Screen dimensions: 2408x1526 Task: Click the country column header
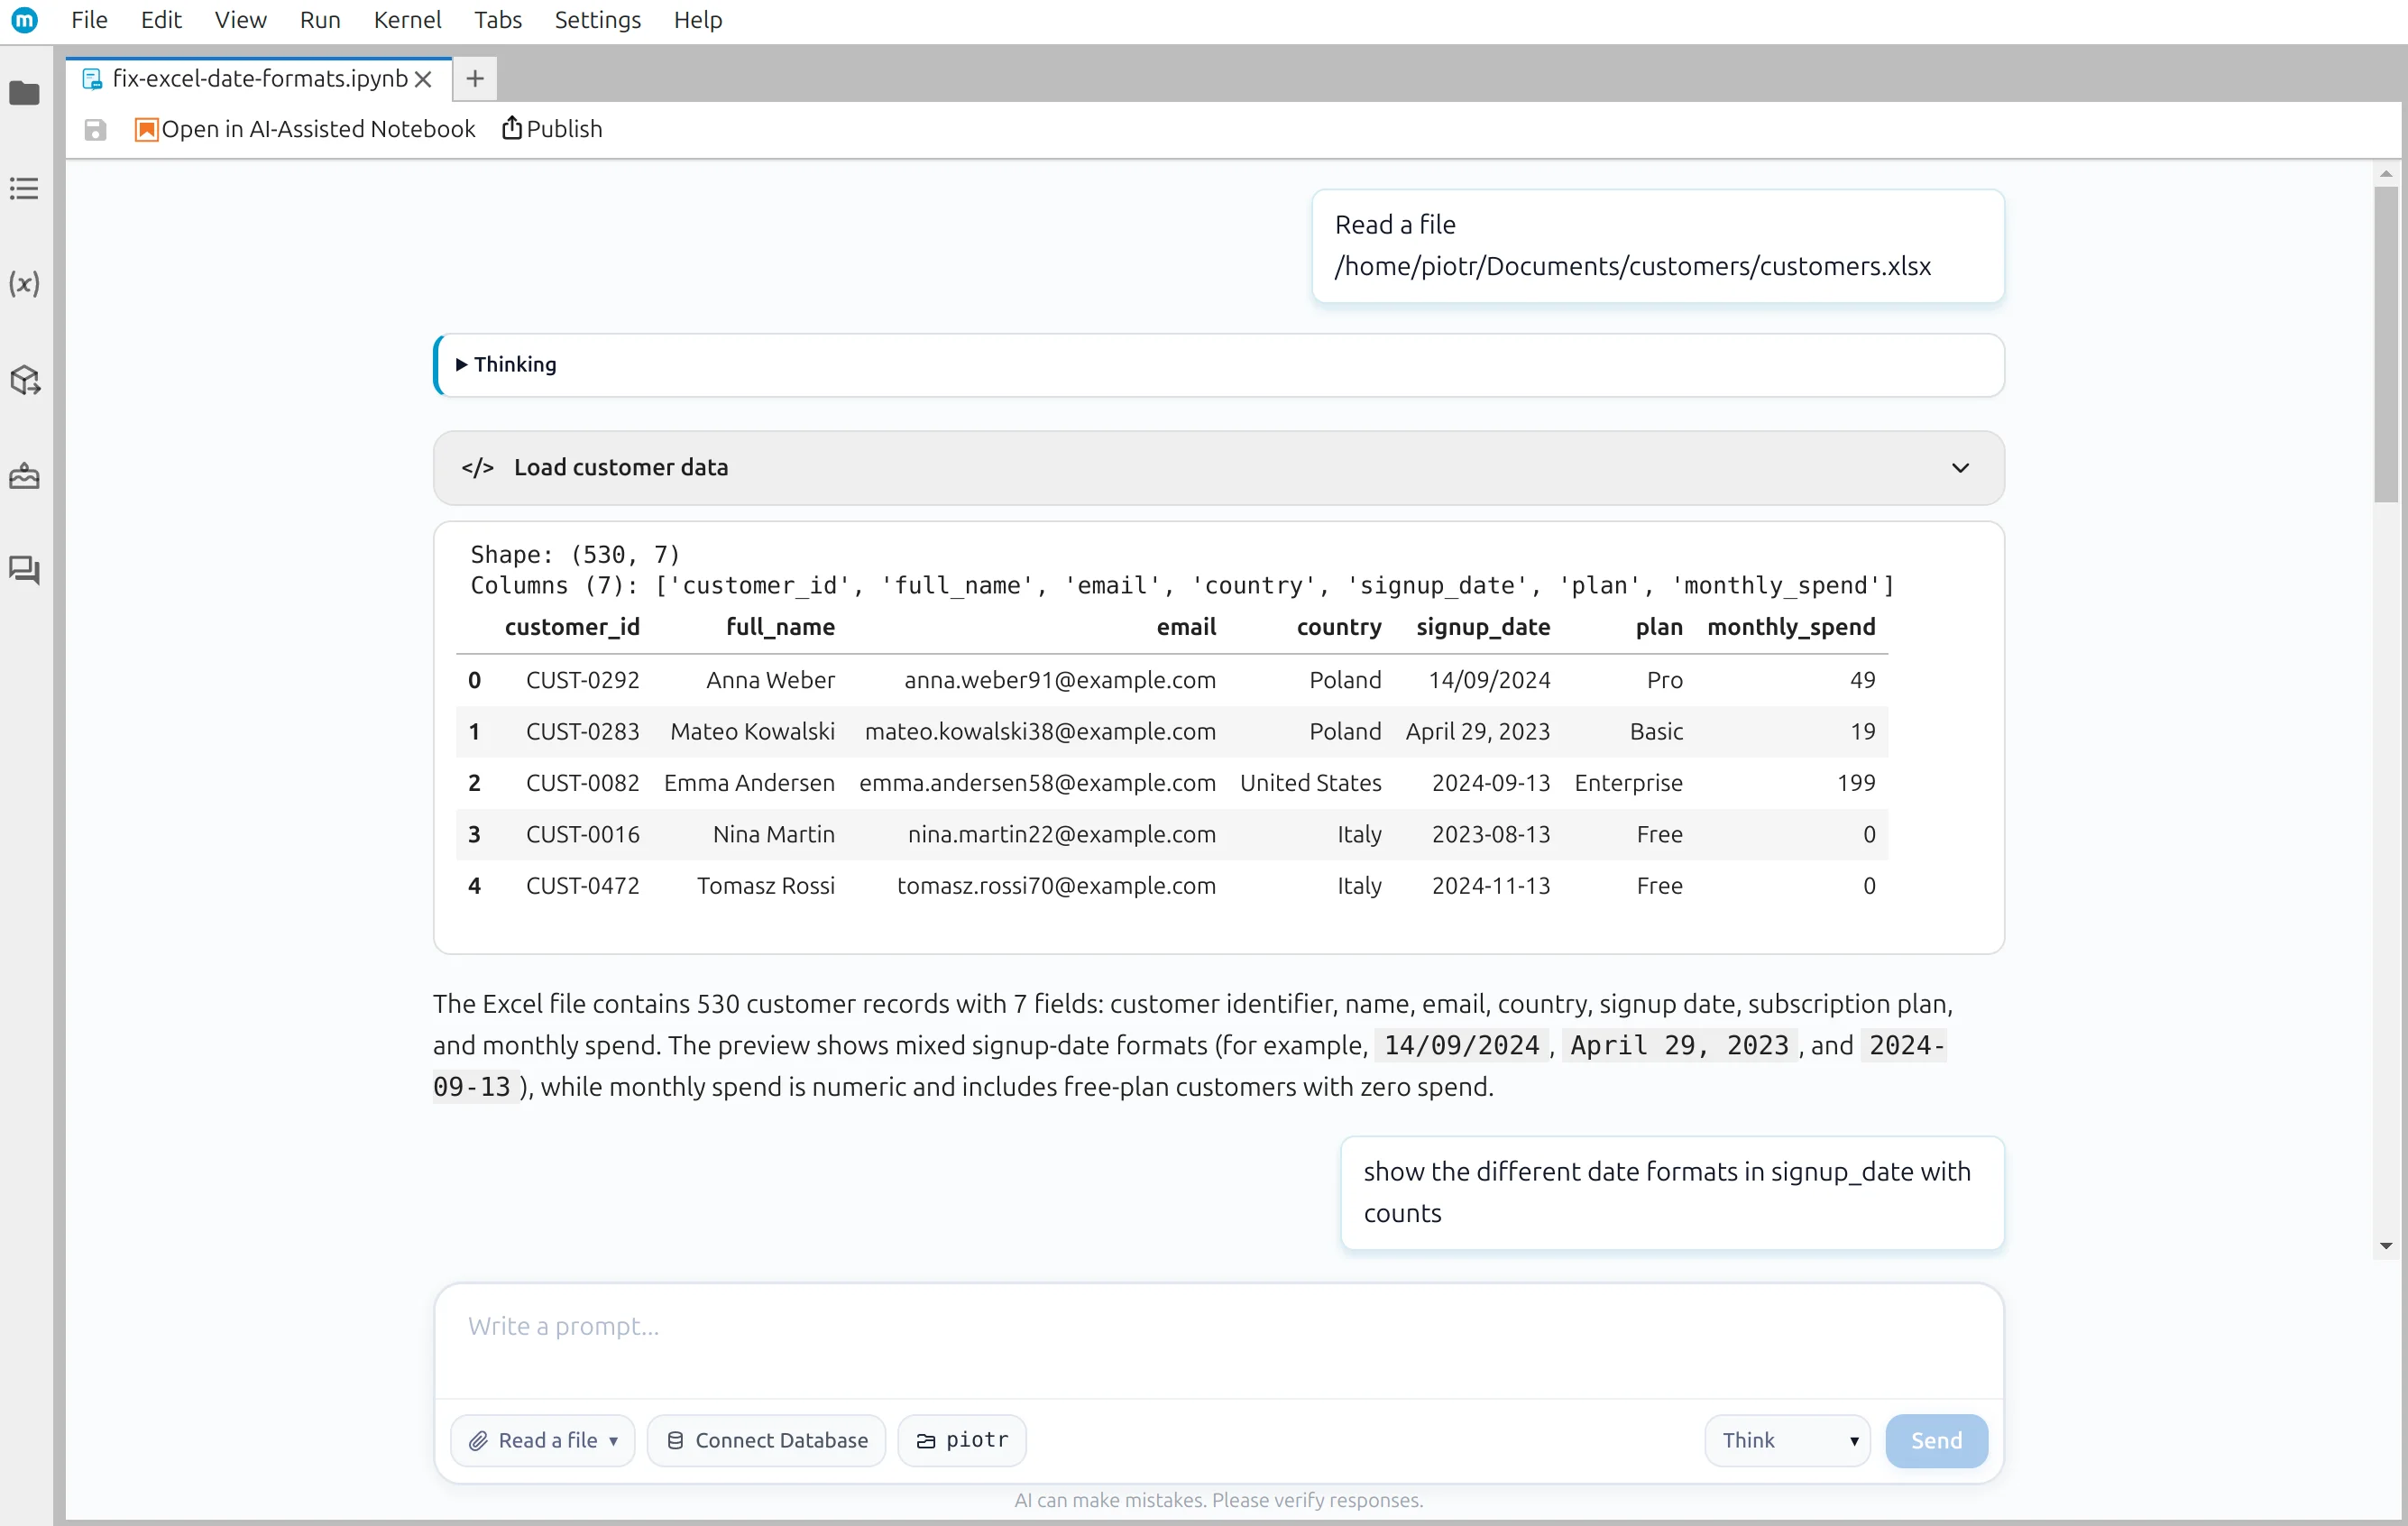(1339, 627)
